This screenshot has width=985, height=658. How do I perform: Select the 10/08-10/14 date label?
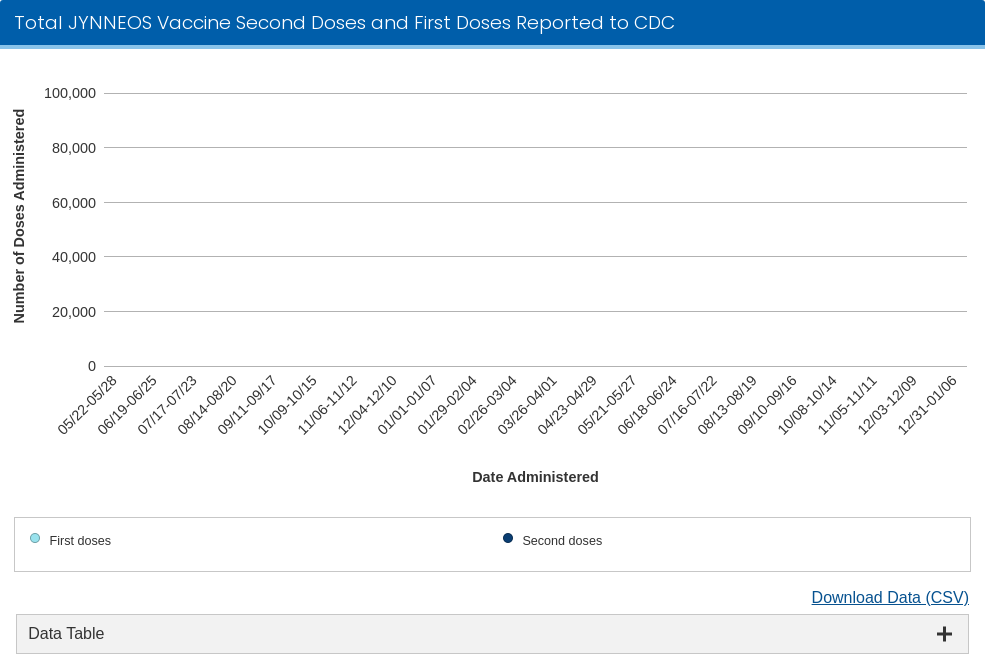tap(808, 405)
